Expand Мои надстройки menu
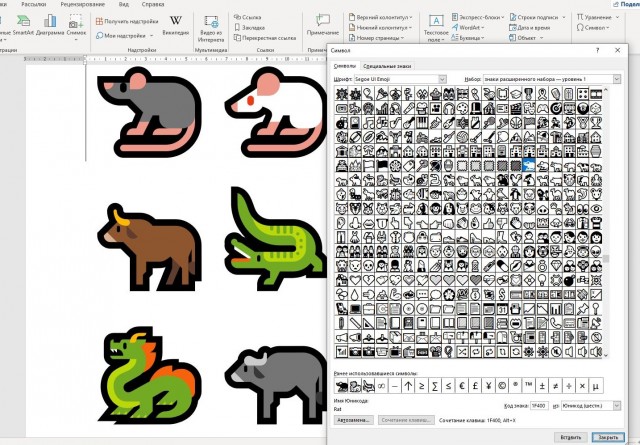640x445 pixels. tap(124, 36)
